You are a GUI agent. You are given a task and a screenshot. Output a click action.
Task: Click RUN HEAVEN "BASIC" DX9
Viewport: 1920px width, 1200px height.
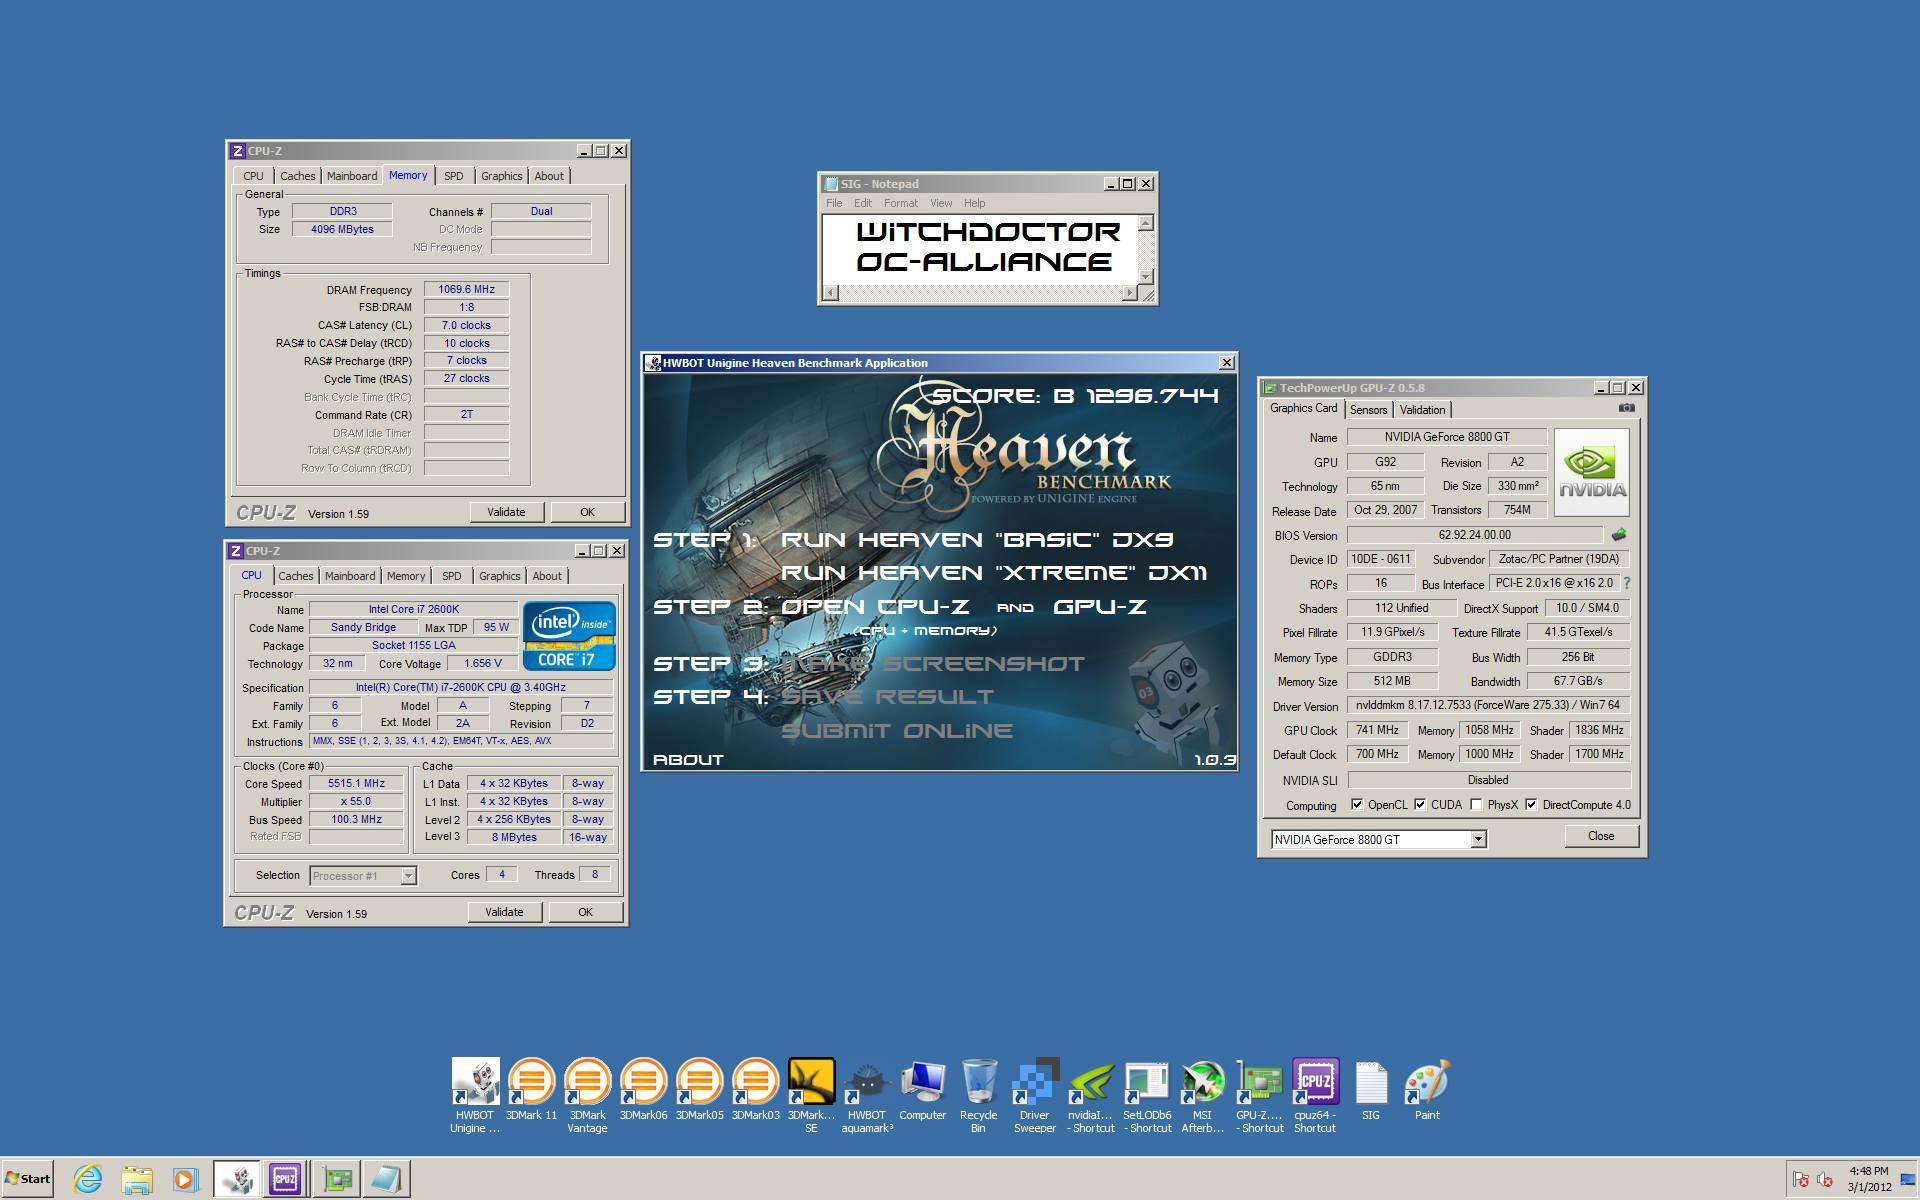pyautogui.click(x=977, y=540)
